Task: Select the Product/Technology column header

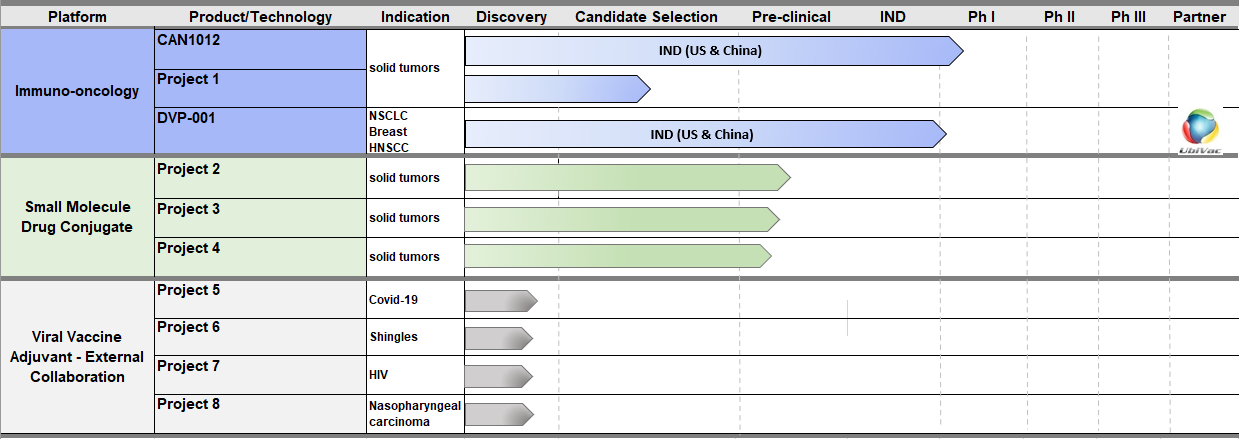Action: [x=261, y=17]
